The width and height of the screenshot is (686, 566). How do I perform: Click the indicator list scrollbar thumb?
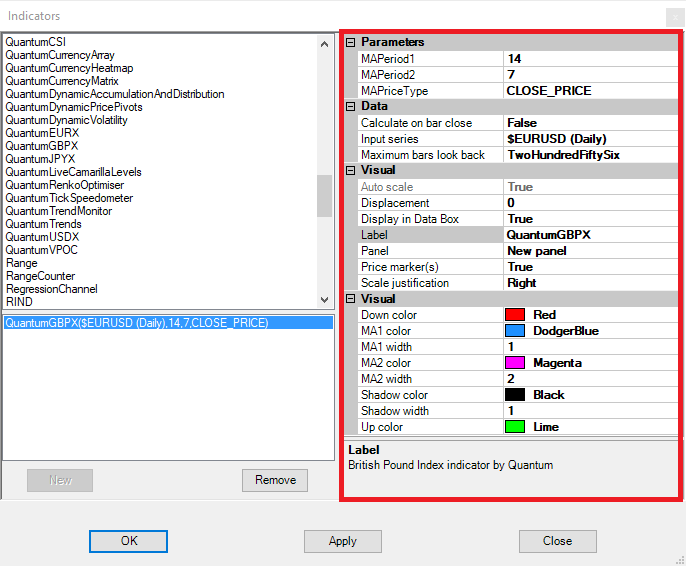pos(324,196)
